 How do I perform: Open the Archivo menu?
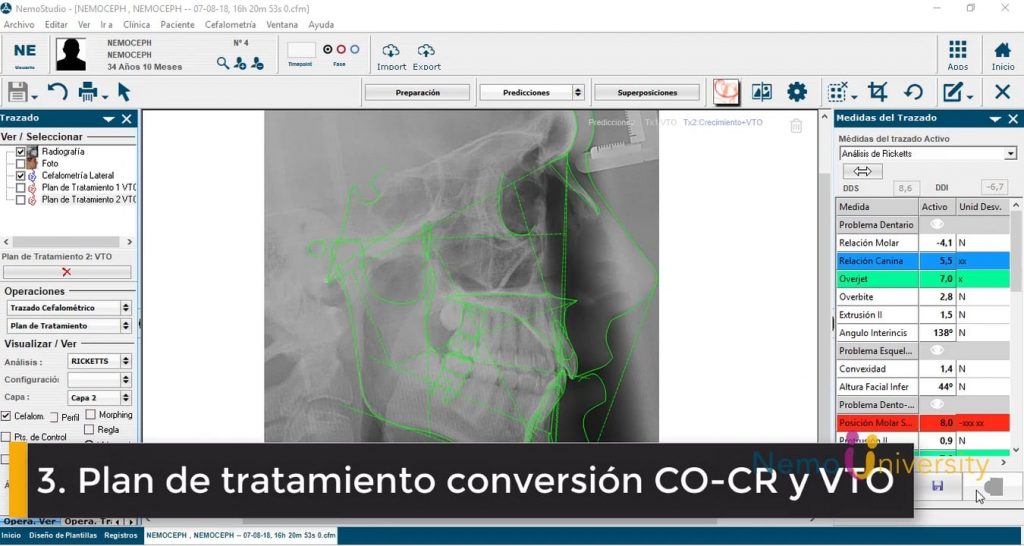pyautogui.click(x=19, y=25)
